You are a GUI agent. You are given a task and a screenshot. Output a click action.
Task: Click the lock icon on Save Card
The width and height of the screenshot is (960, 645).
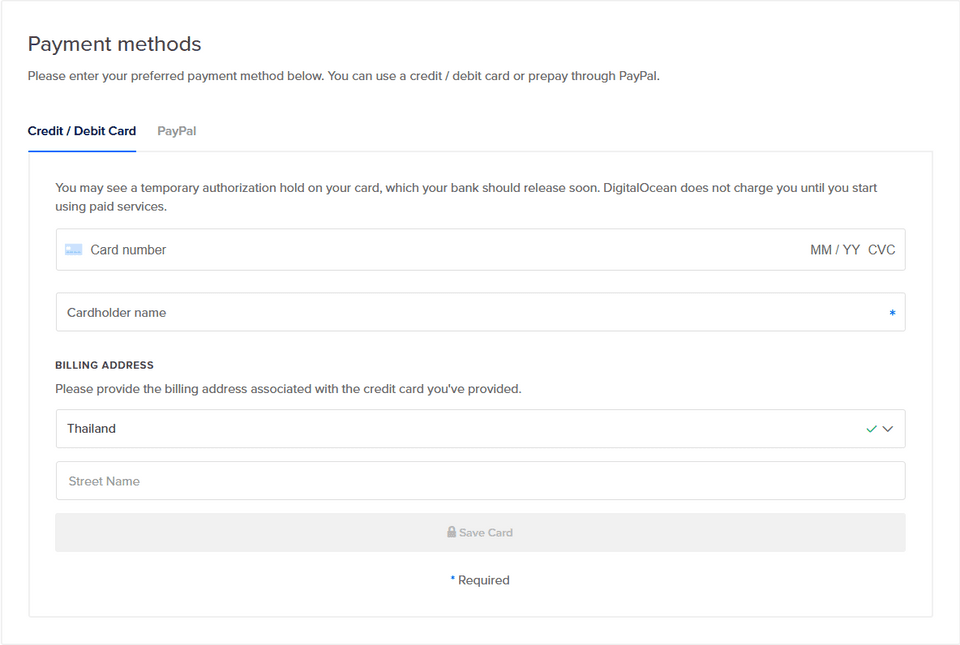click(452, 533)
